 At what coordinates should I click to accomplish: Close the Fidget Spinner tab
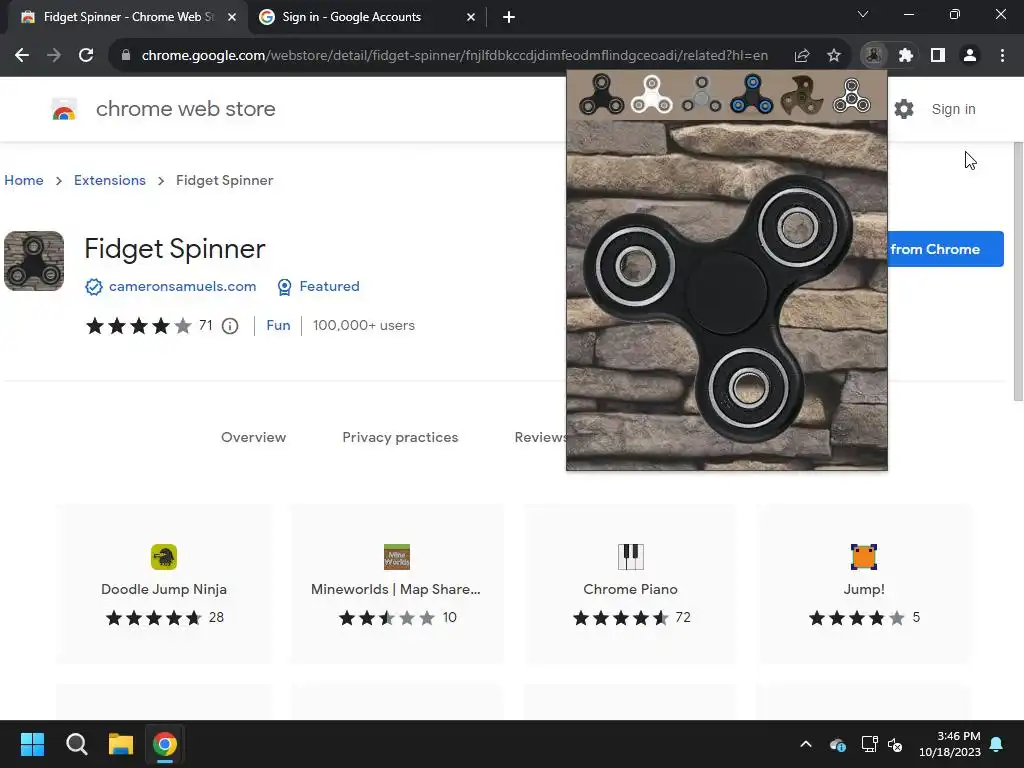pyautogui.click(x=232, y=17)
